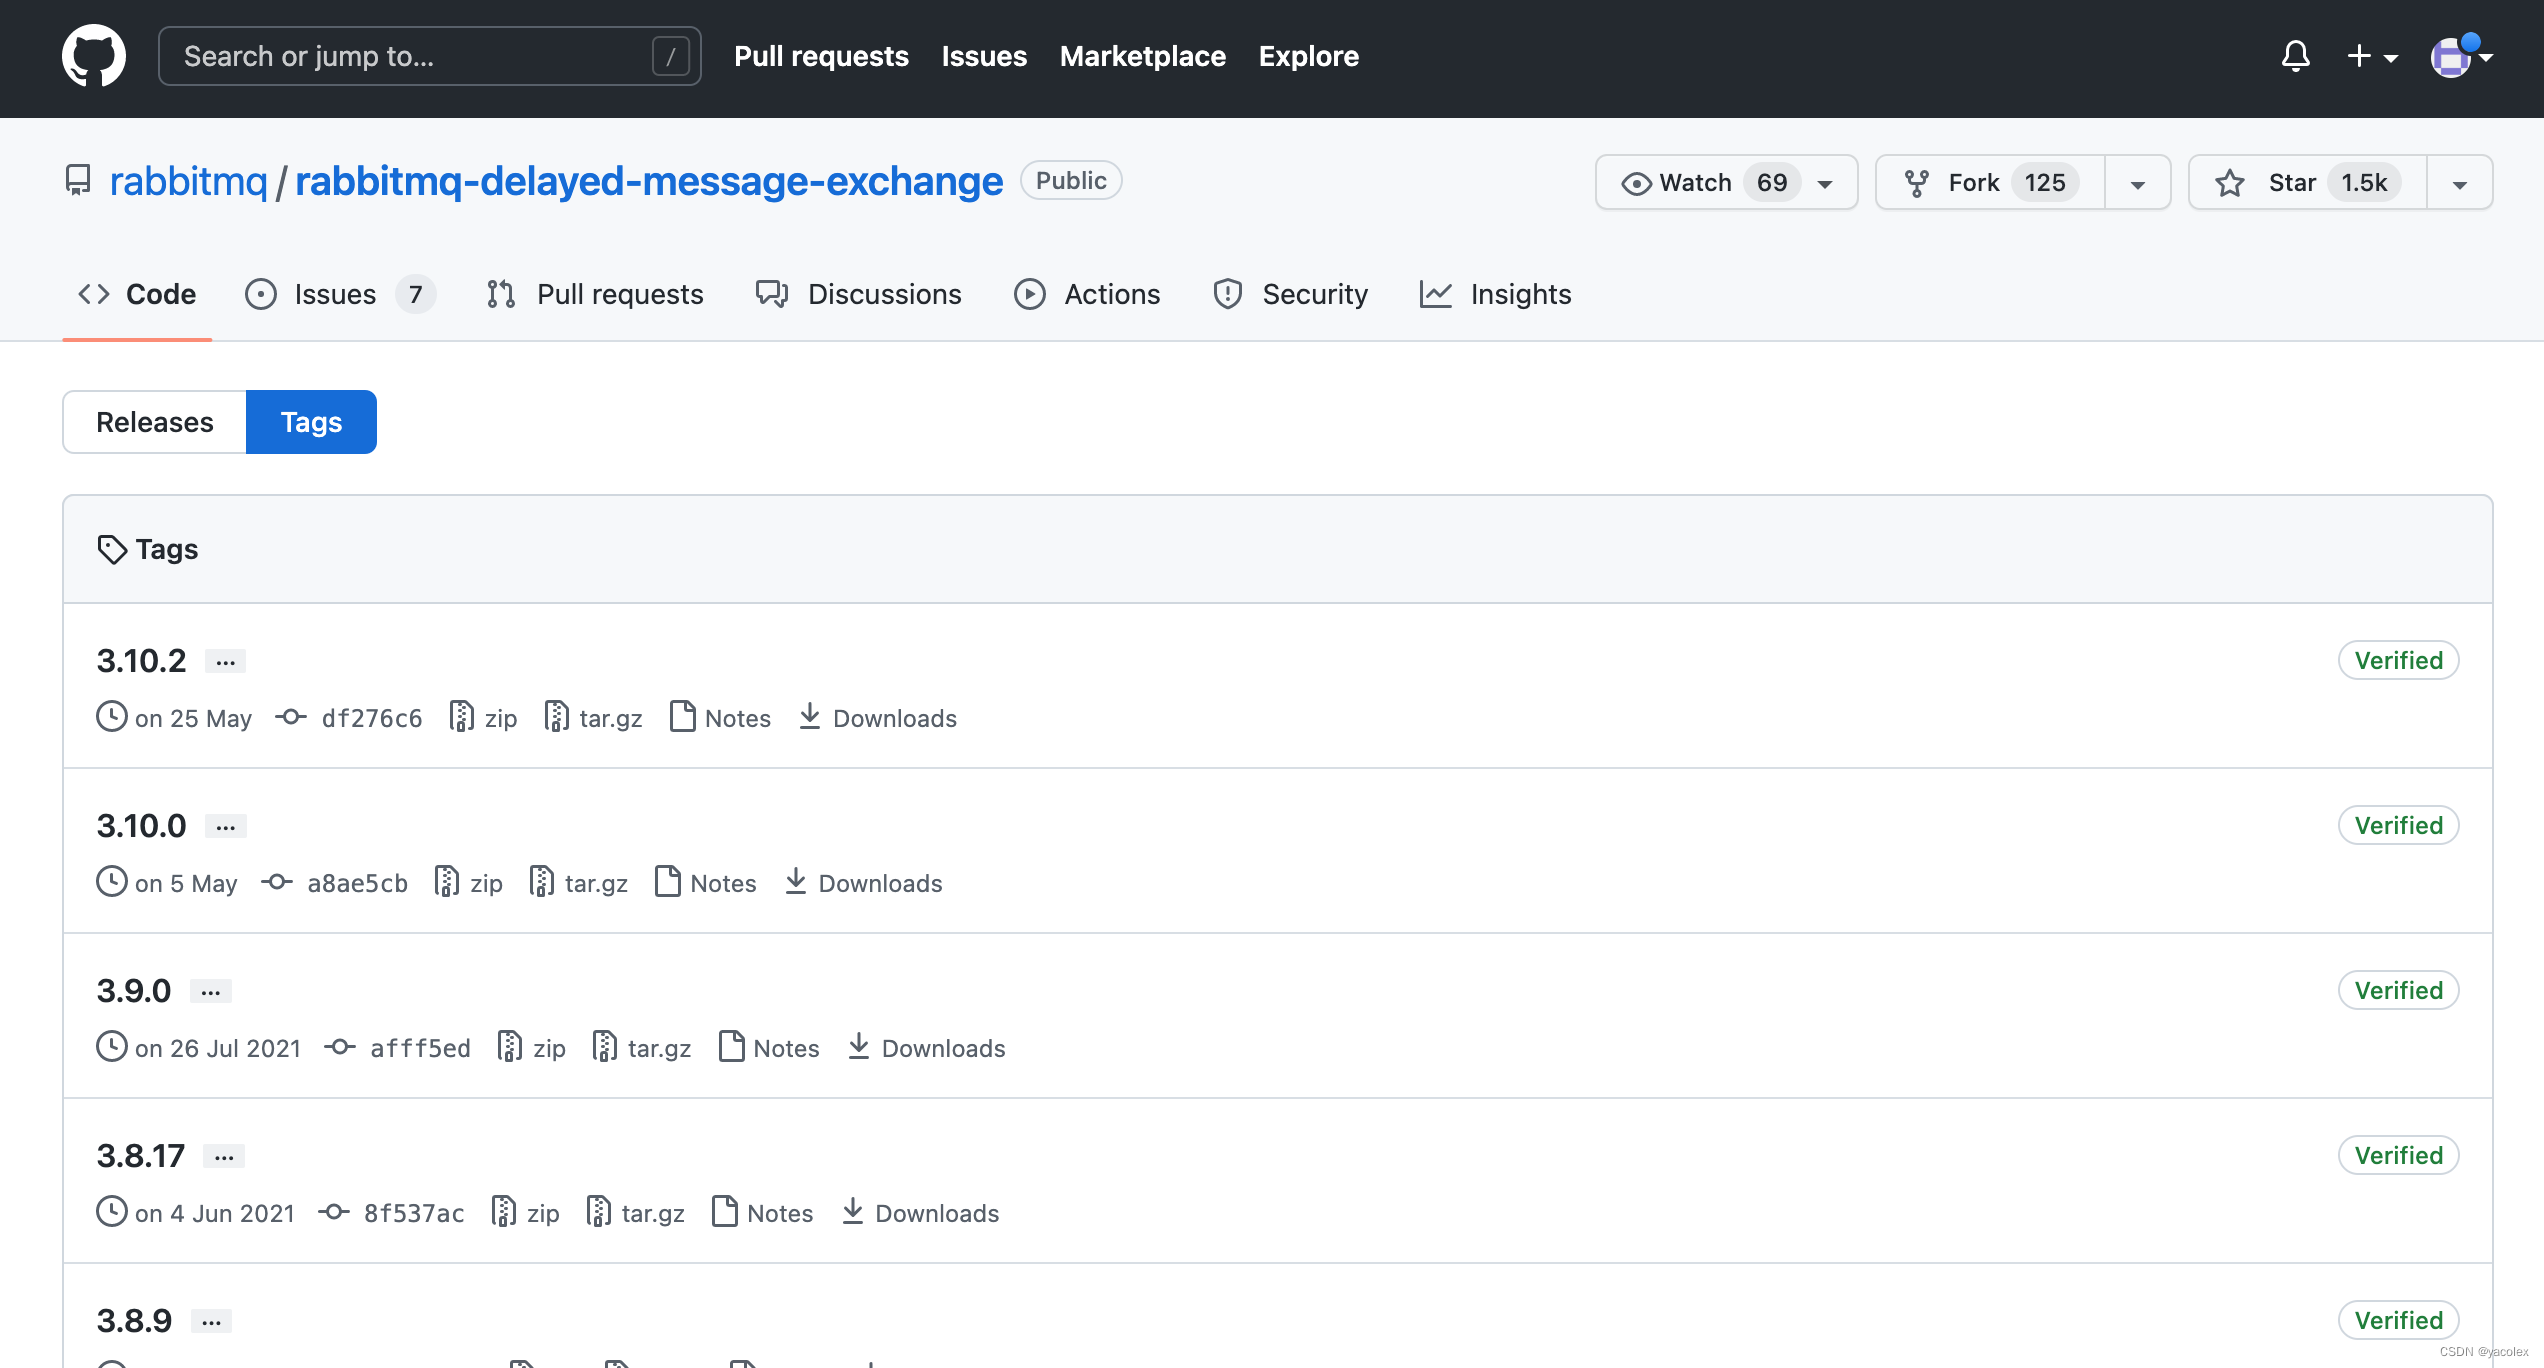This screenshot has width=2544, height=1368.
Task: View Notes for tag 3.10.0
Action: pyautogui.click(x=706, y=883)
